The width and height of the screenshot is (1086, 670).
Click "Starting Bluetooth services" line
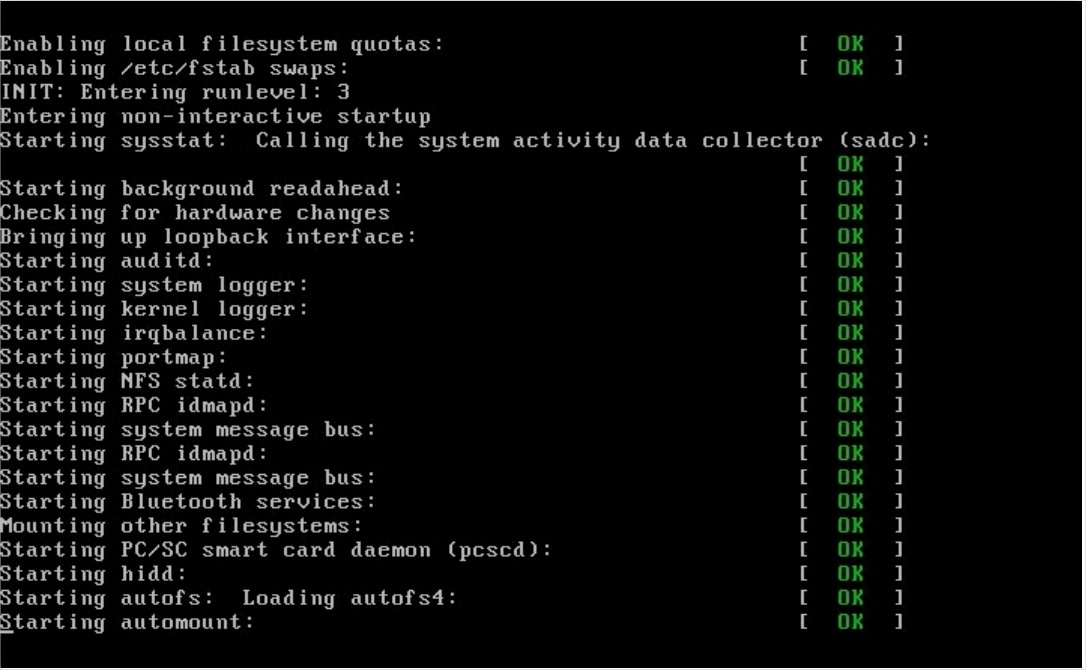(x=188, y=501)
